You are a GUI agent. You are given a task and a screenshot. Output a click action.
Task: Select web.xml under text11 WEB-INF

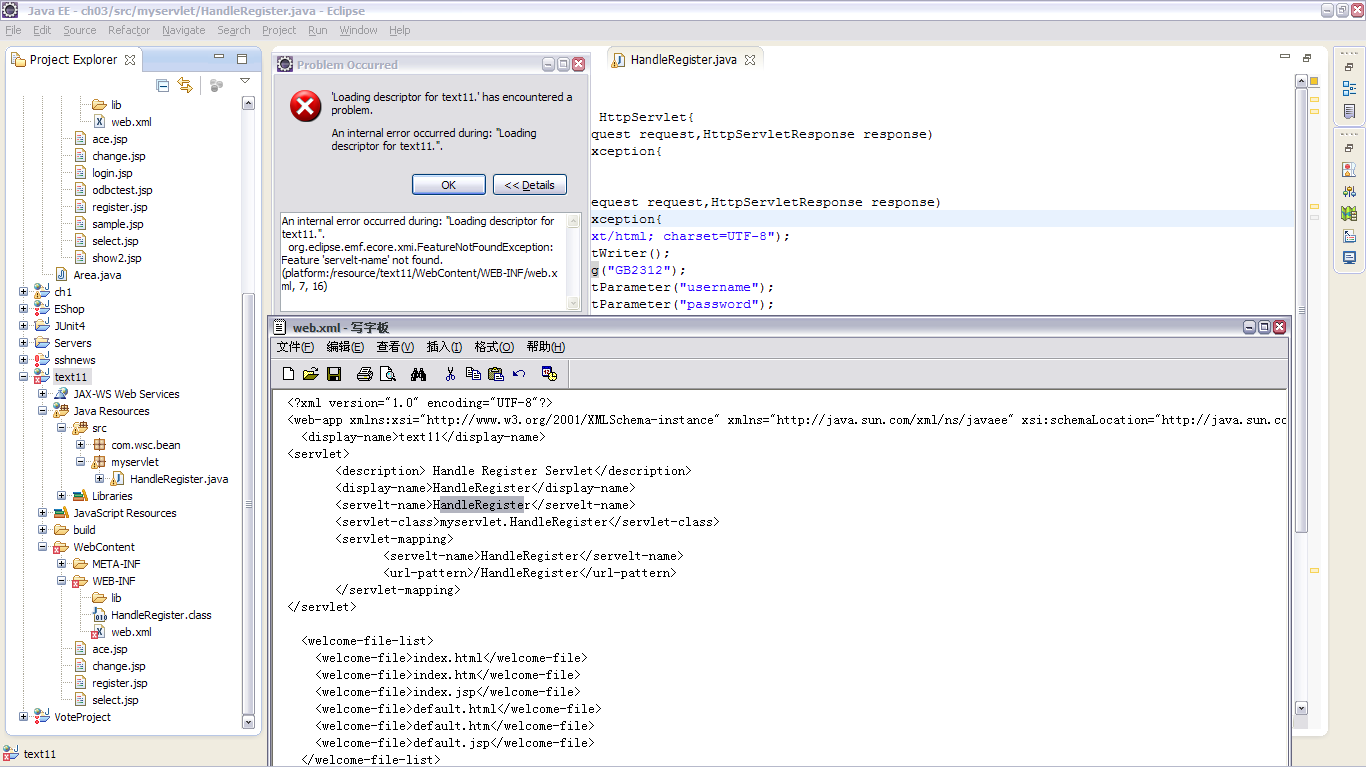click(x=131, y=632)
